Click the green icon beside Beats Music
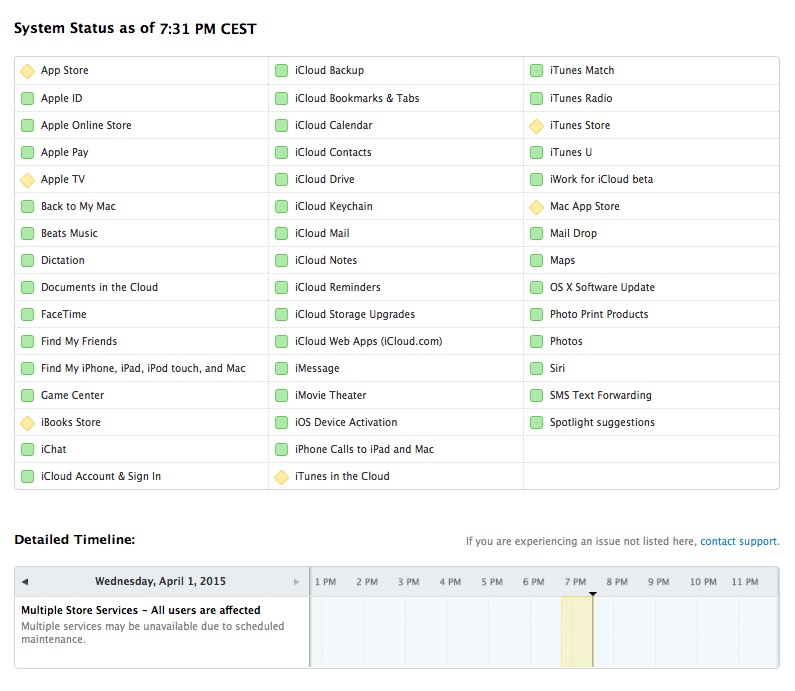Viewport: 795px width, 691px height. coord(27,233)
